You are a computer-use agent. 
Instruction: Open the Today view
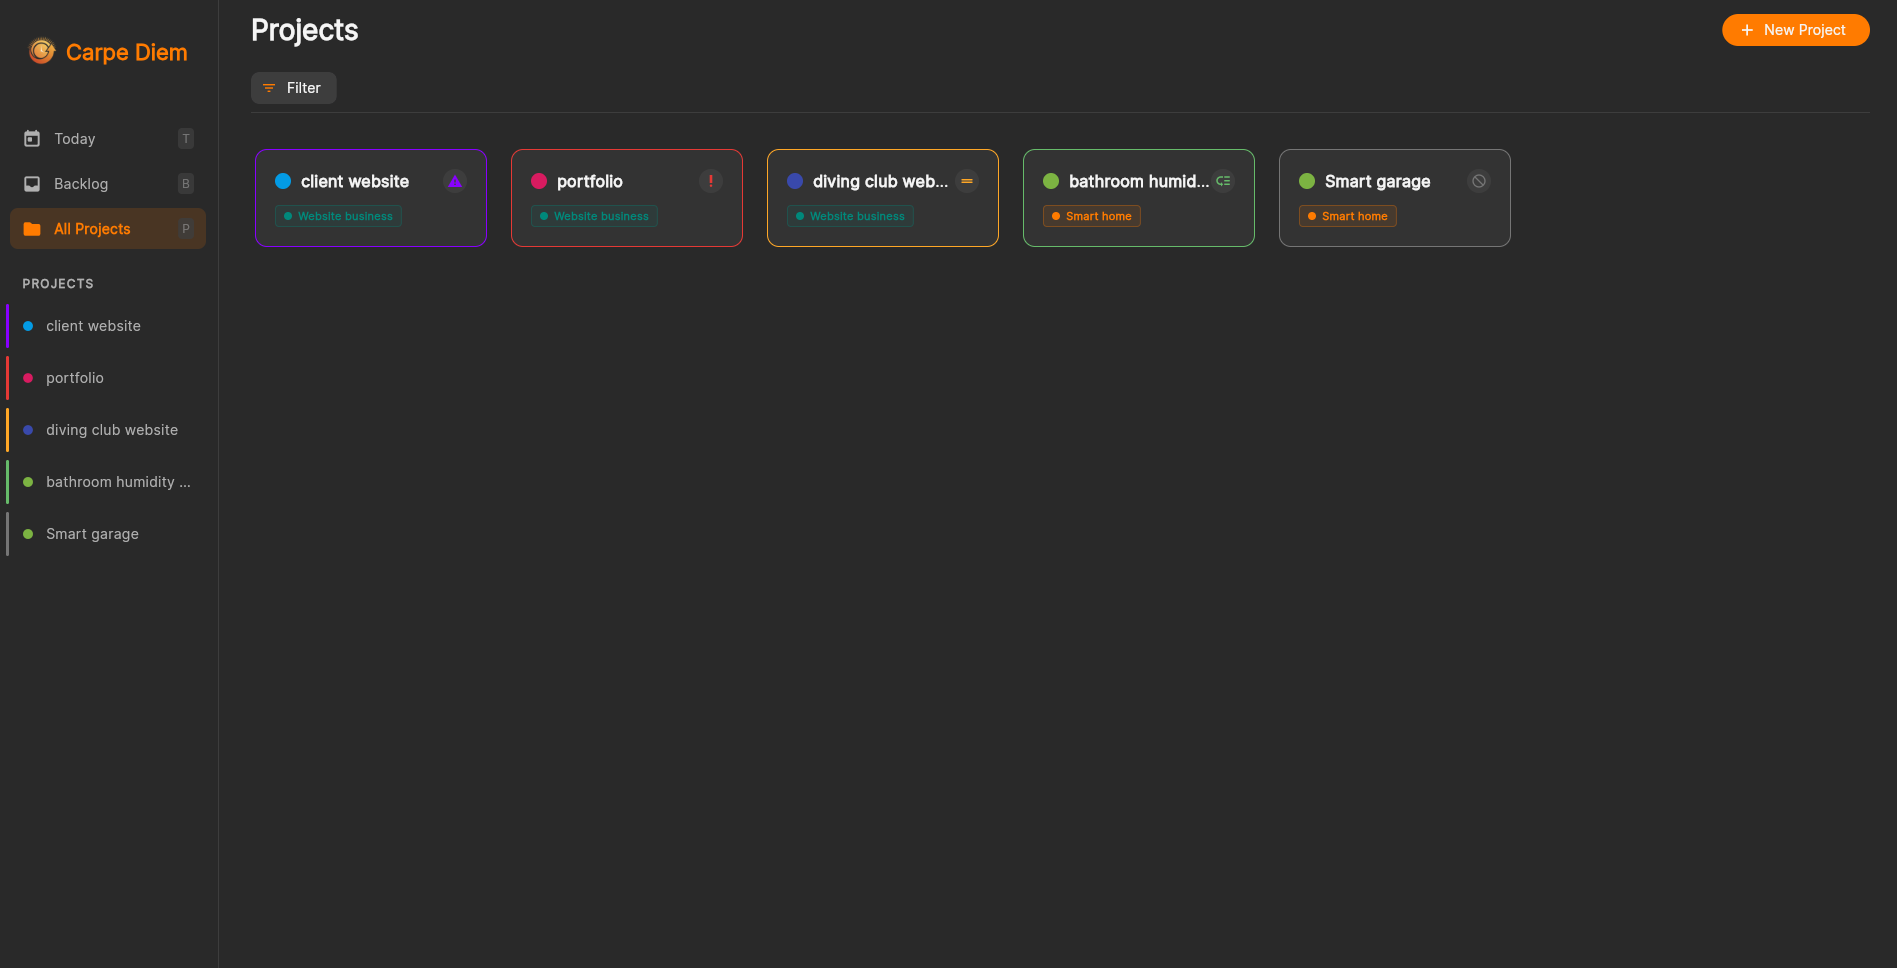tap(75, 139)
